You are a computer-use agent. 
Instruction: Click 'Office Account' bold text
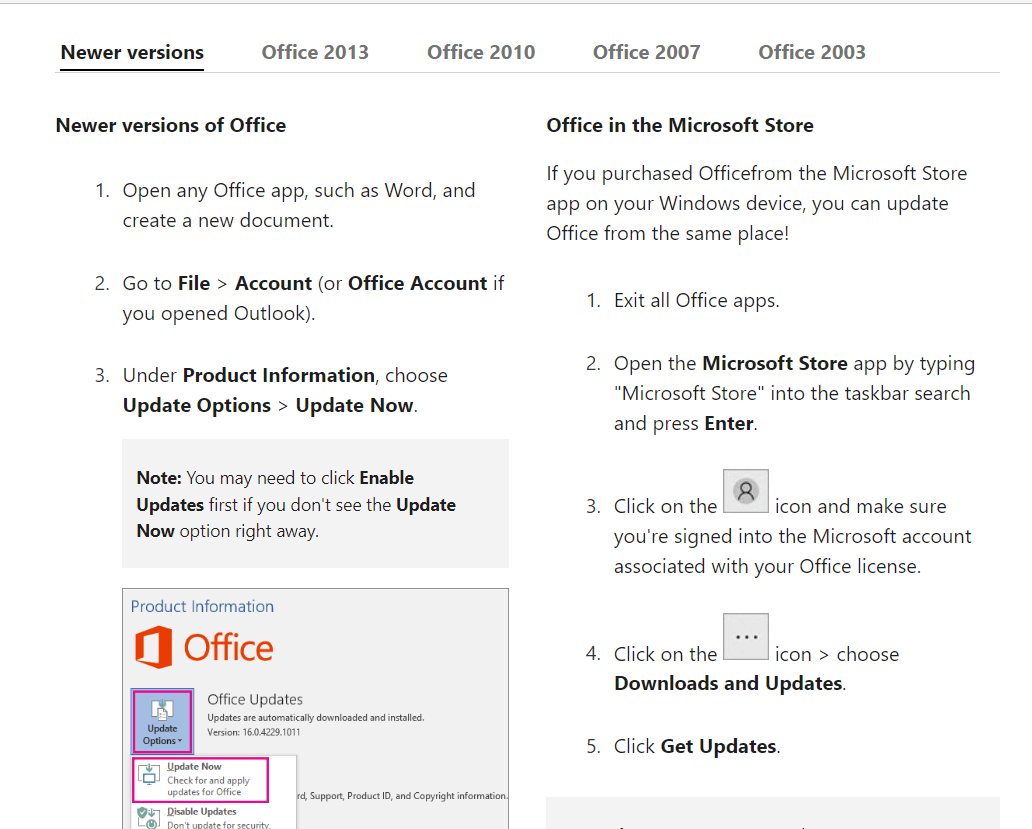point(417,283)
